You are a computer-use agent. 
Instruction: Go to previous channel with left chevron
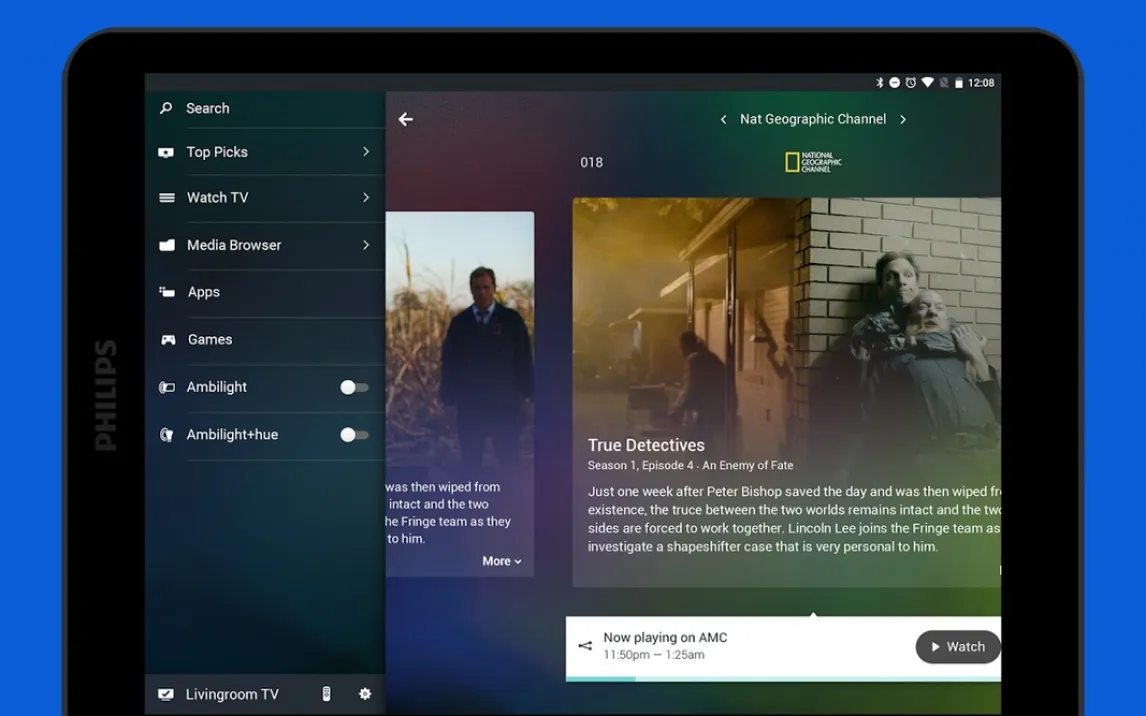pyautogui.click(x=723, y=120)
